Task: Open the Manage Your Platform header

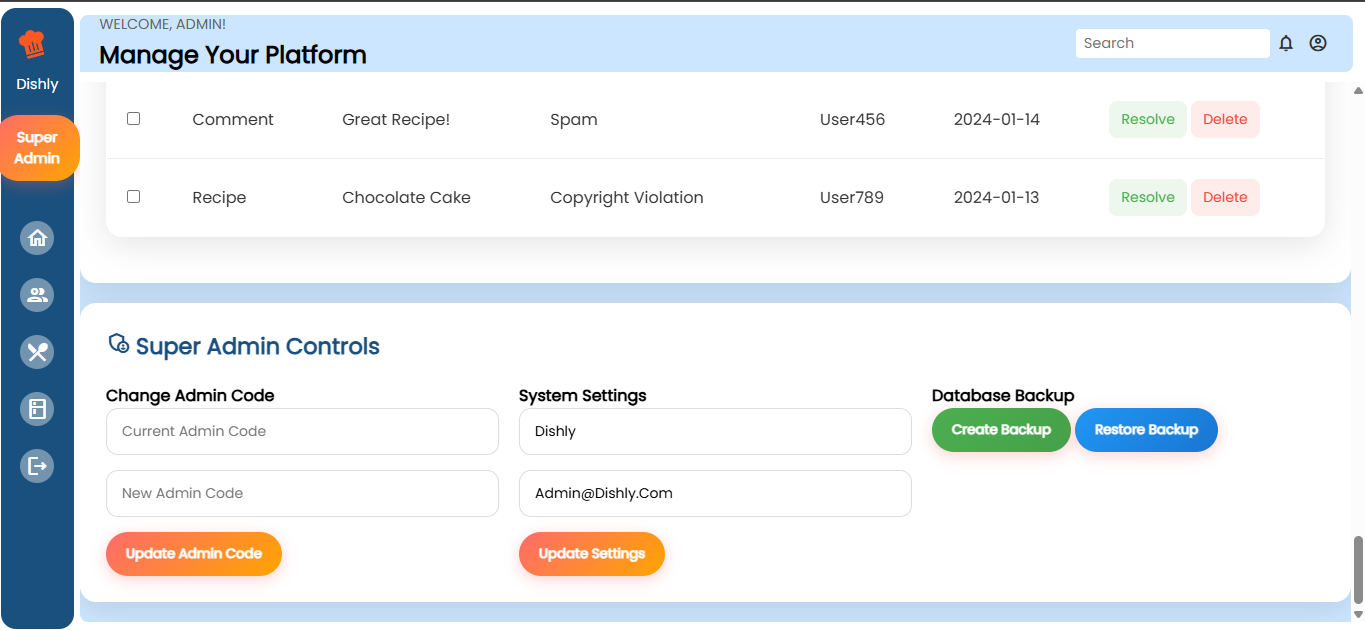Action: coord(232,55)
